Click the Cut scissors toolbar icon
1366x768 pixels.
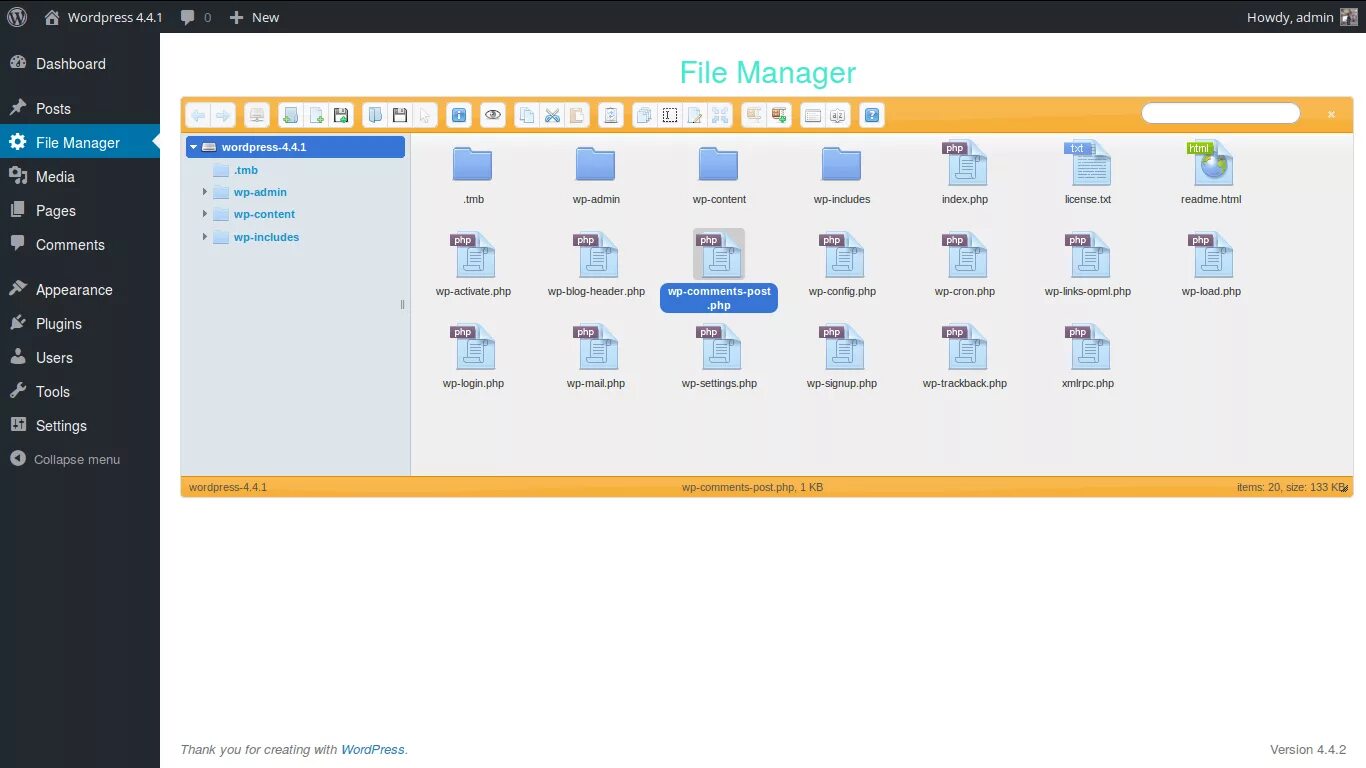[x=552, y=115]
